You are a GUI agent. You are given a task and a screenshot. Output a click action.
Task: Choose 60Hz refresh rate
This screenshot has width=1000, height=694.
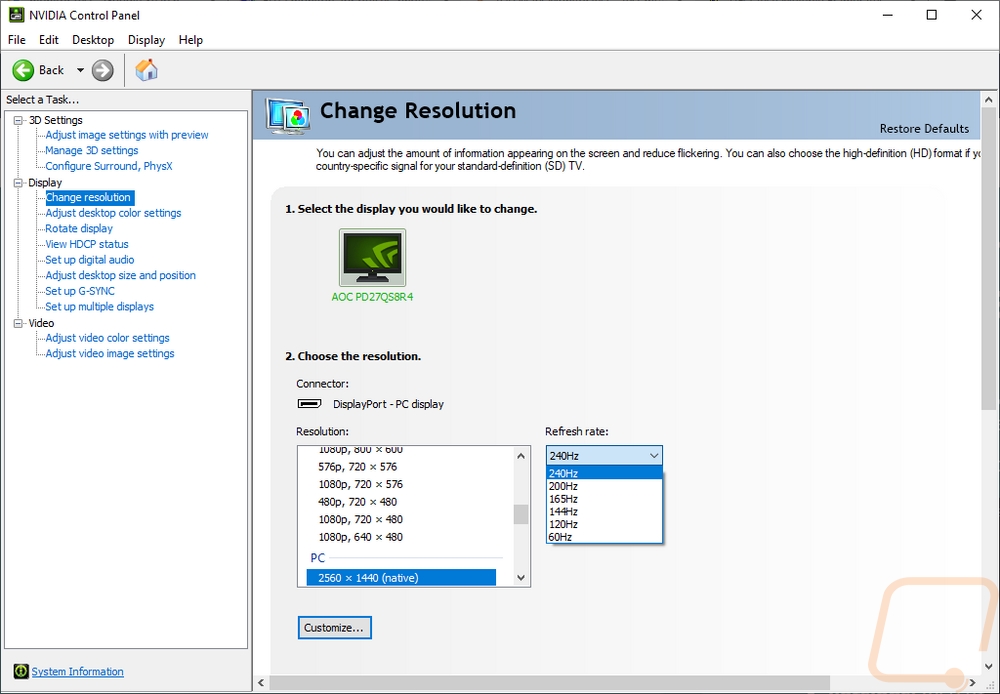pos(604,537)
